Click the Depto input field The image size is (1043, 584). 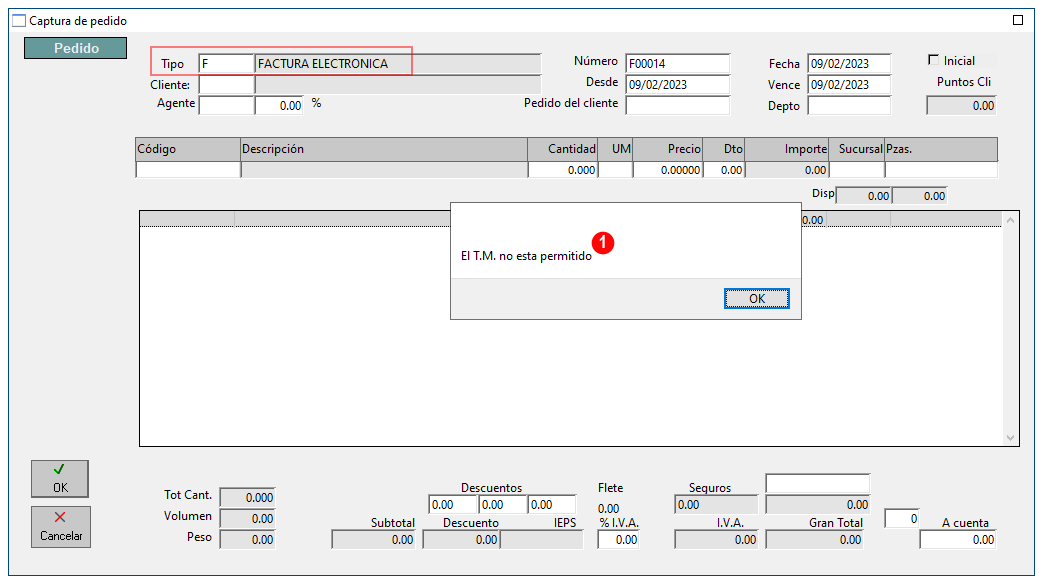tap(849, 105)
